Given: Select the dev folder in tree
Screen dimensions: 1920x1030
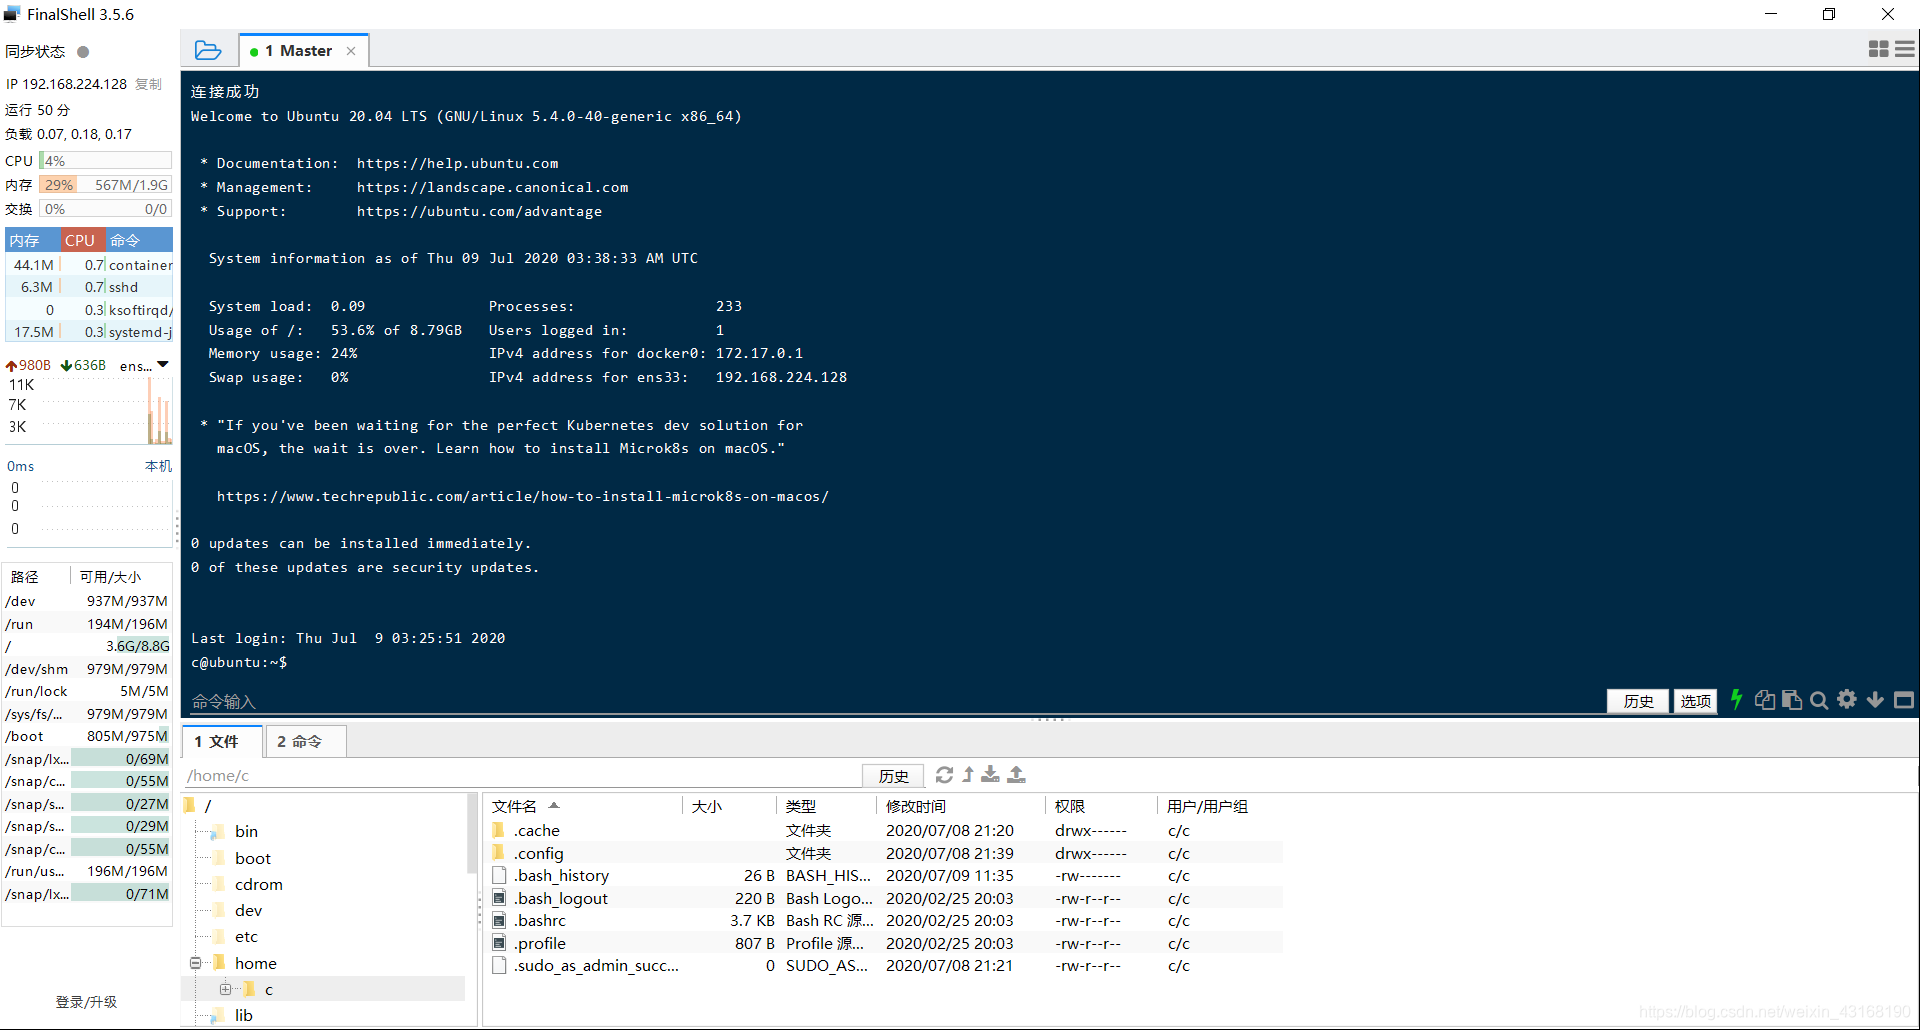Looking at the screenshot, I should (248, 910).
